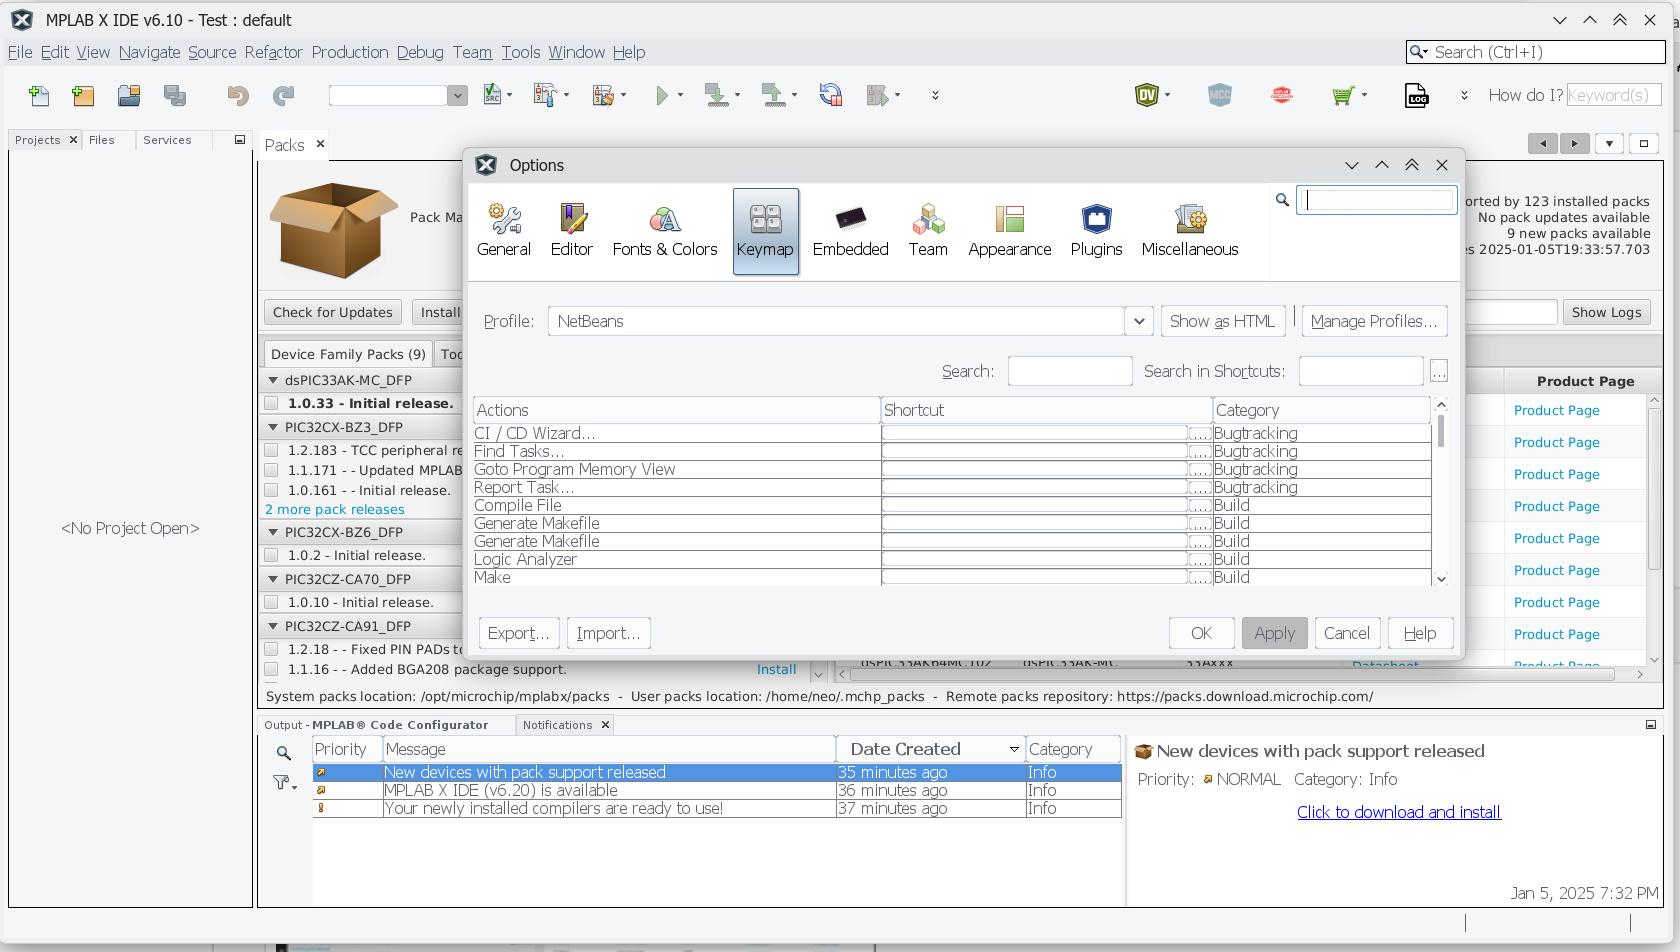The height and width of the screenshot is (952, 1680).
Task: Open the Appearance category in Options
Action: [x=1009, y=231]
